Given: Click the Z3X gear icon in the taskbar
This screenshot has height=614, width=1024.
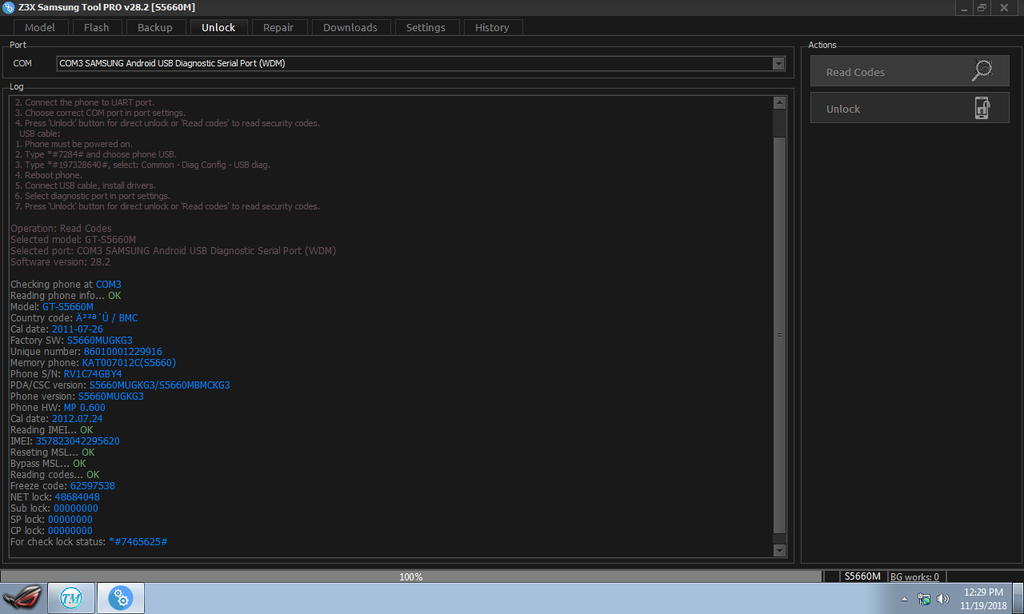Looking at the screenshot, I should (120, 598).
